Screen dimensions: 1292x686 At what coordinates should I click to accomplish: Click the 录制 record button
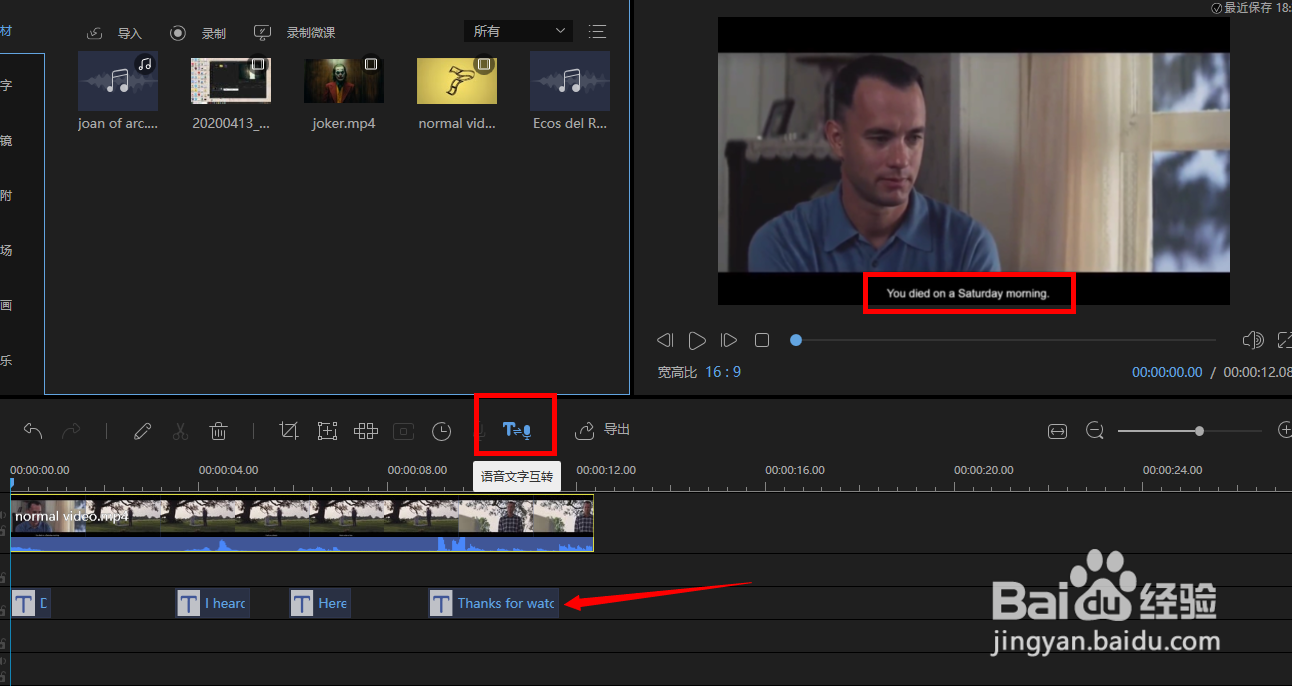198,33
